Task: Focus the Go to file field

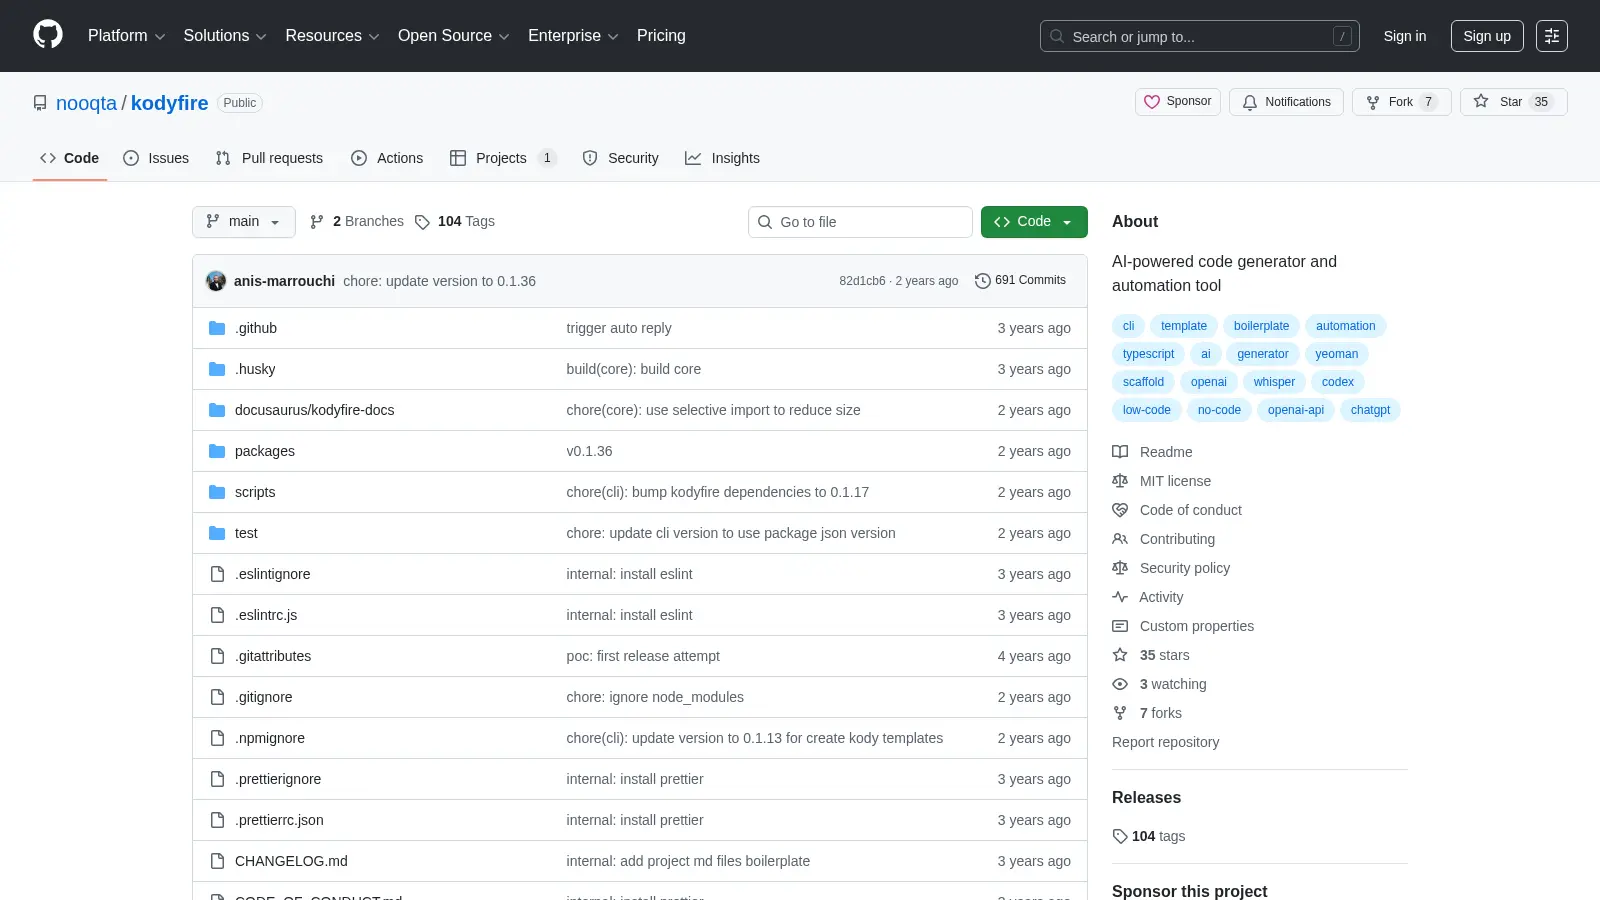Action: [860, 222]
